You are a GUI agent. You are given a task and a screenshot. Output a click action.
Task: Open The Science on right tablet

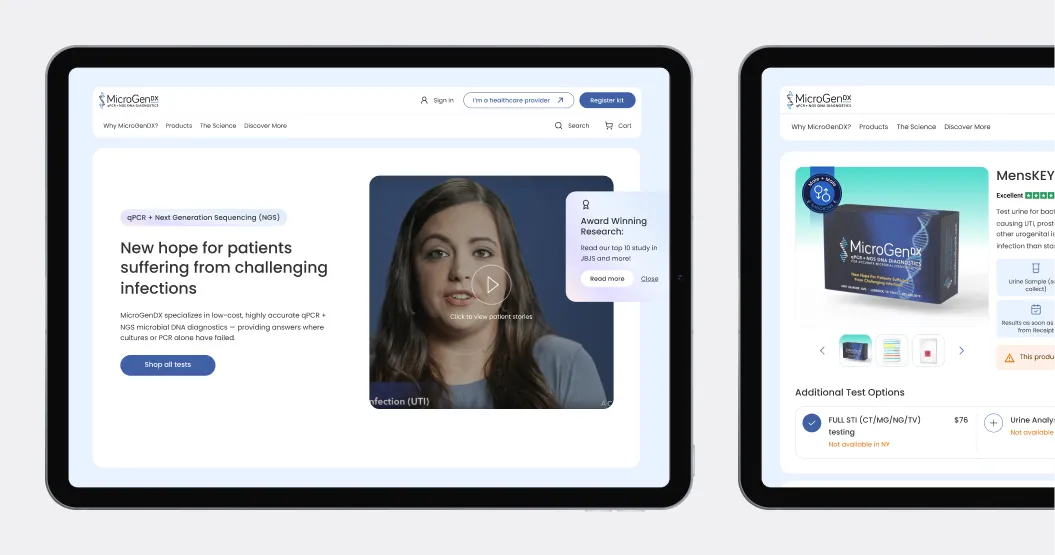[916, 126]
